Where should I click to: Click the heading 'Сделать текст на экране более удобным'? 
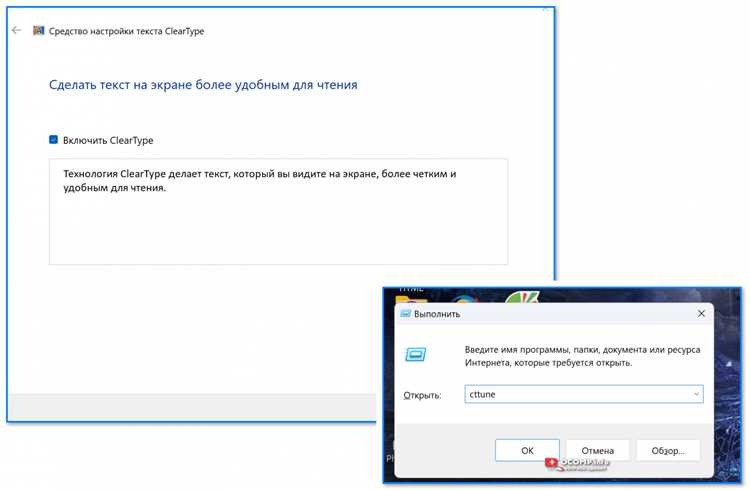click(203, 85)
